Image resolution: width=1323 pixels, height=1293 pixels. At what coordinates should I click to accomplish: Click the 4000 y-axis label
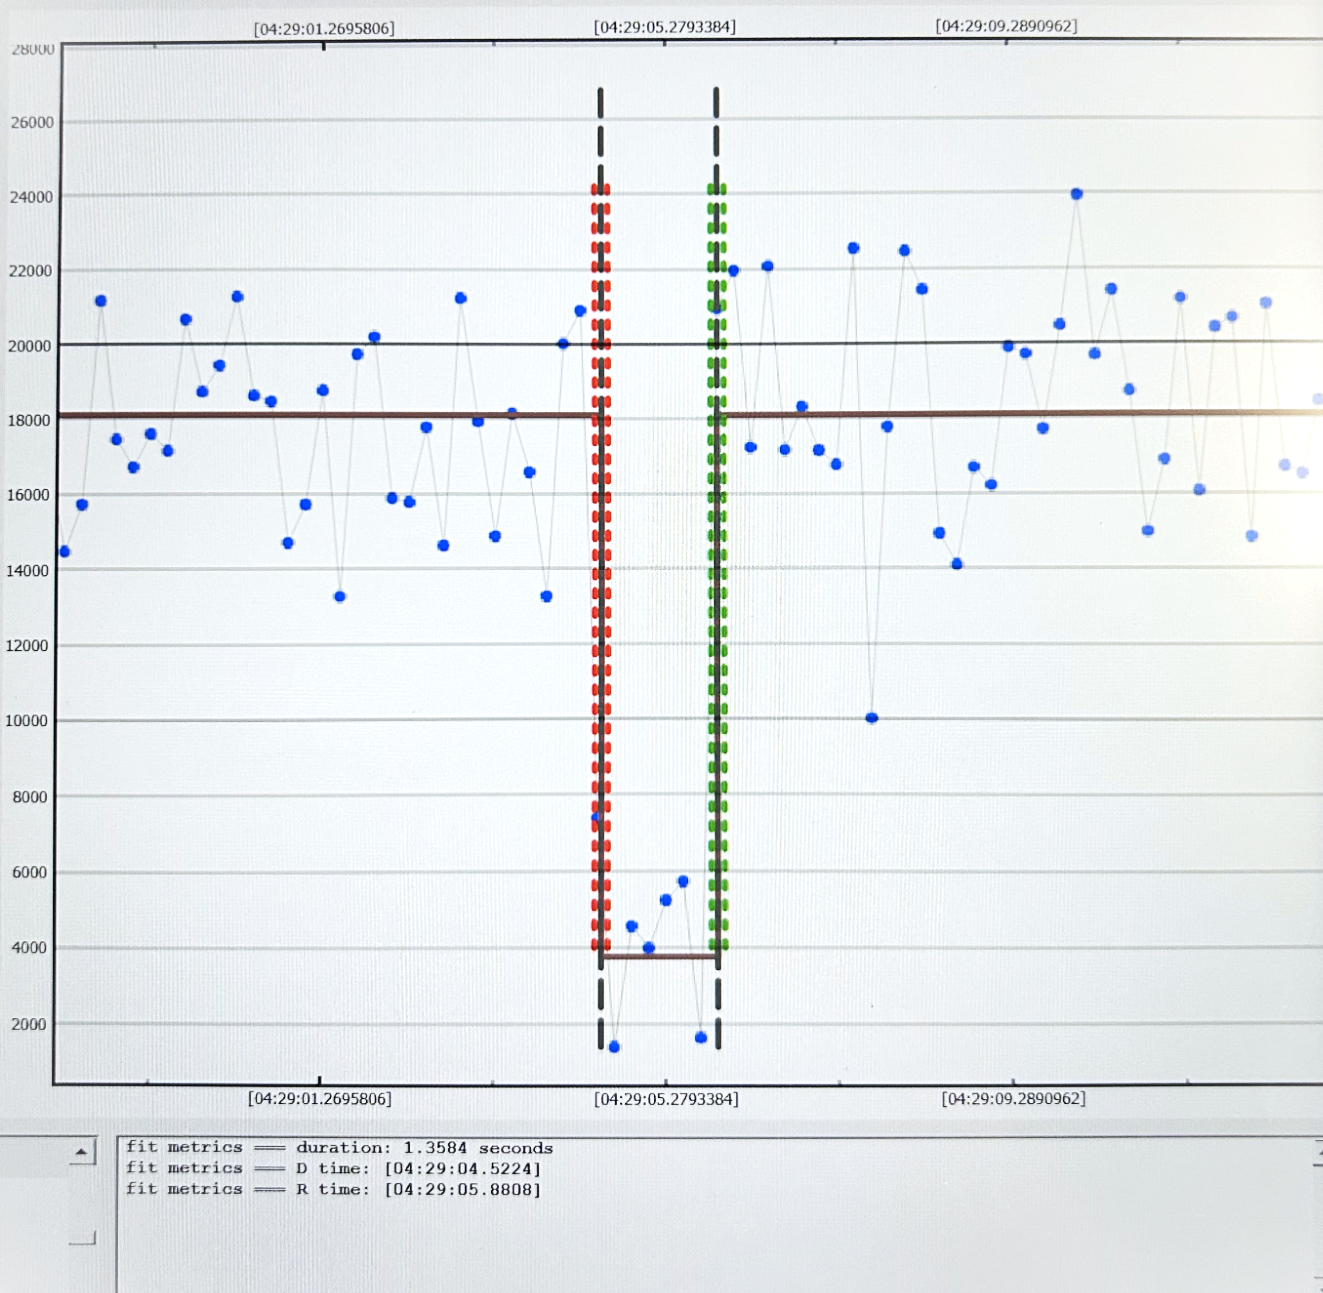coord(29,948)
